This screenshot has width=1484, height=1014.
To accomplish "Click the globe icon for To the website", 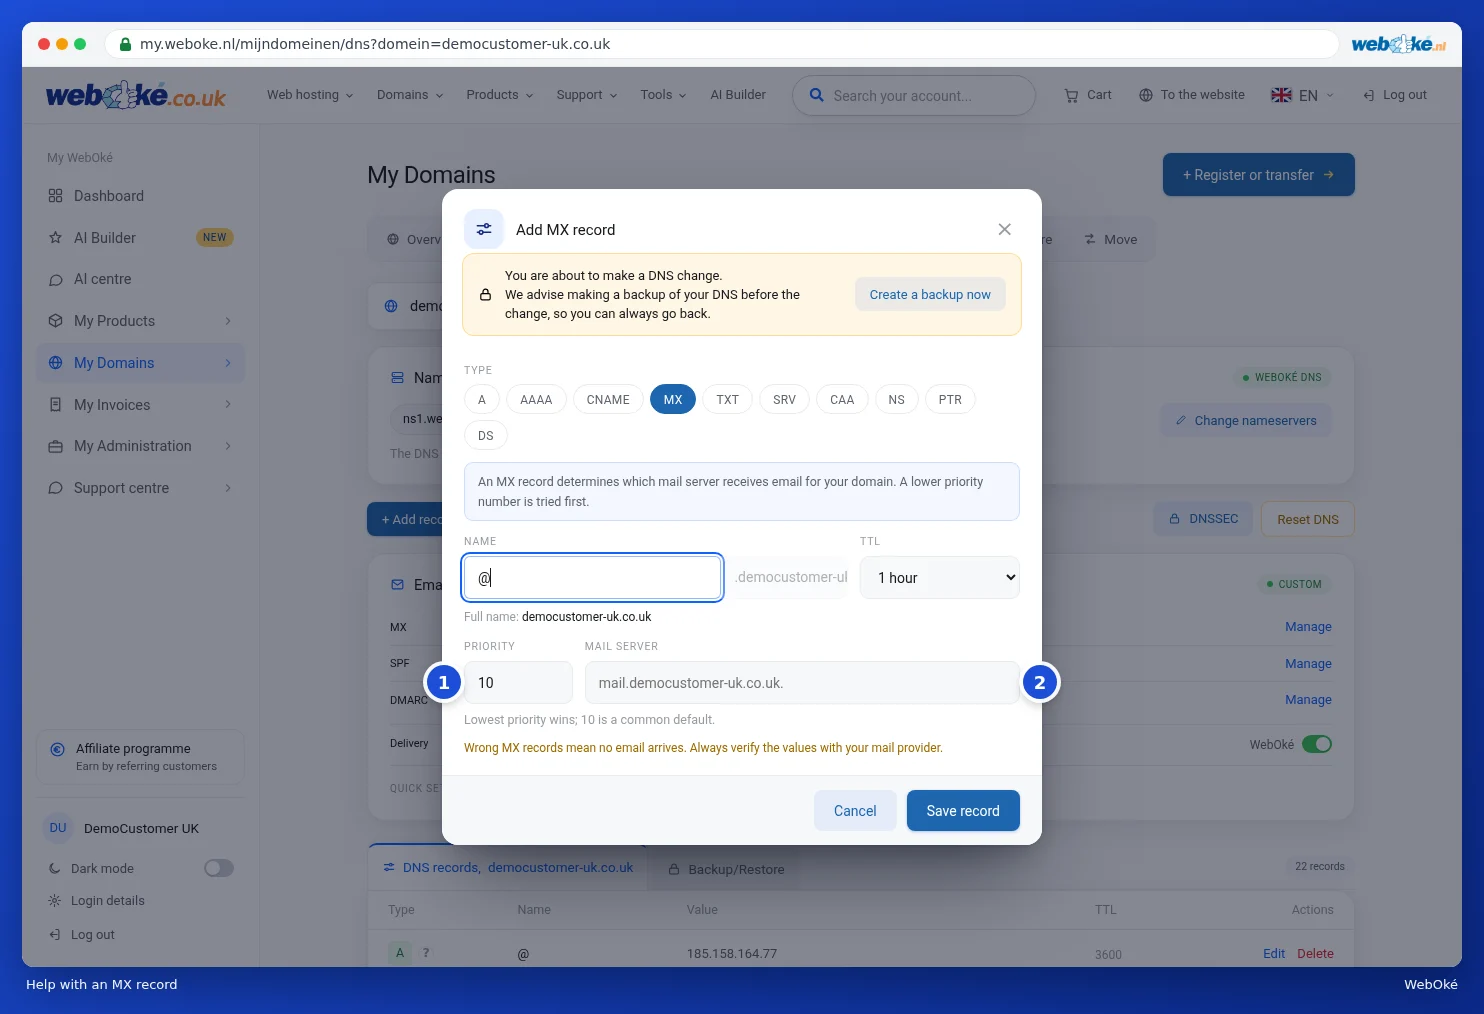I will point(1146,95).
